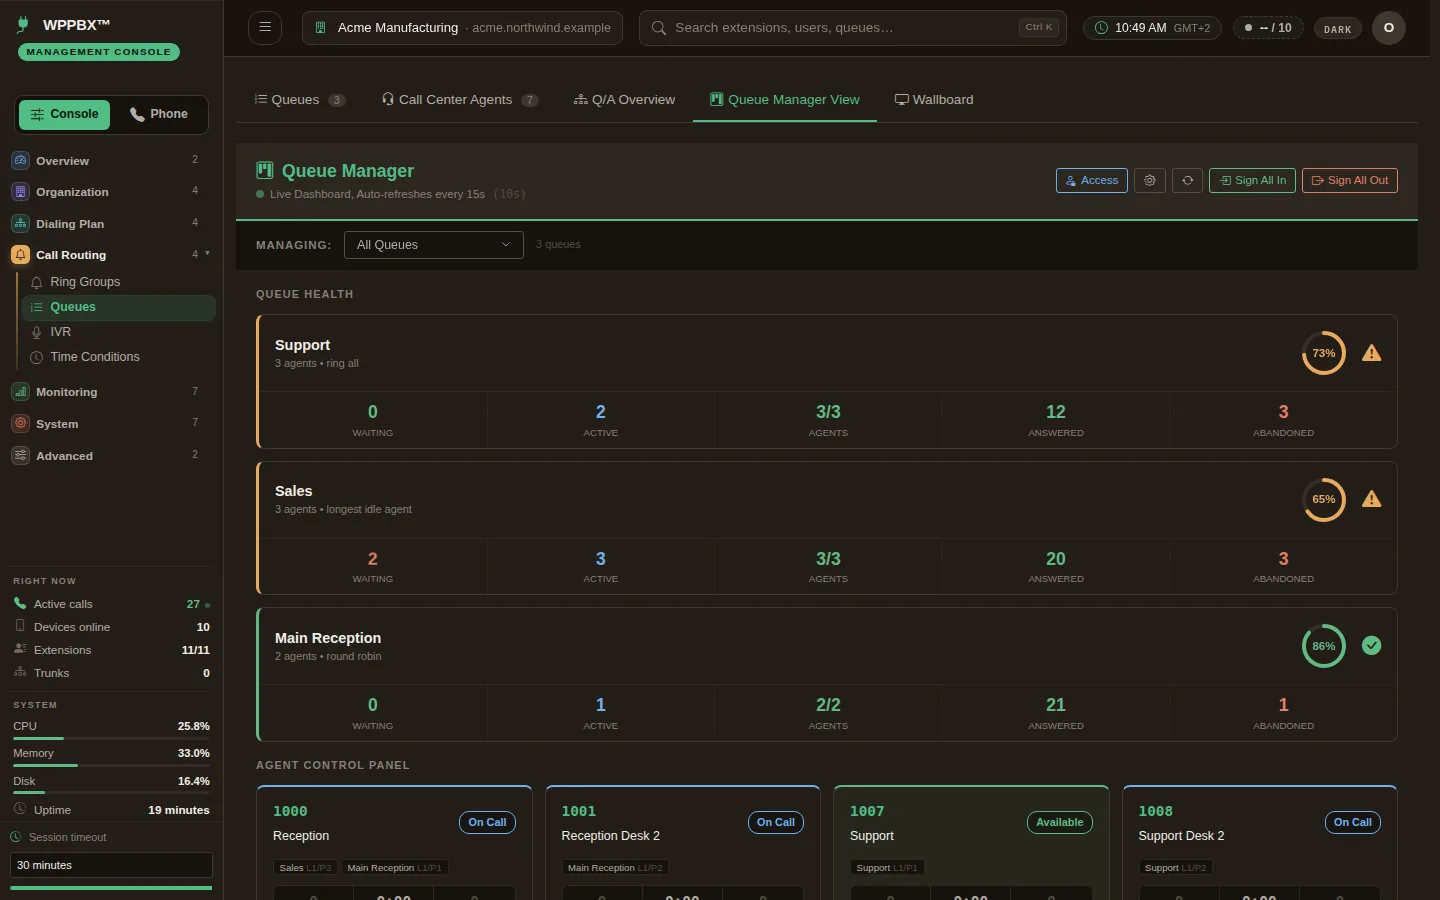Click the Support queue warning icon
1440x900 pixels.
click(x=1372, y=353)
